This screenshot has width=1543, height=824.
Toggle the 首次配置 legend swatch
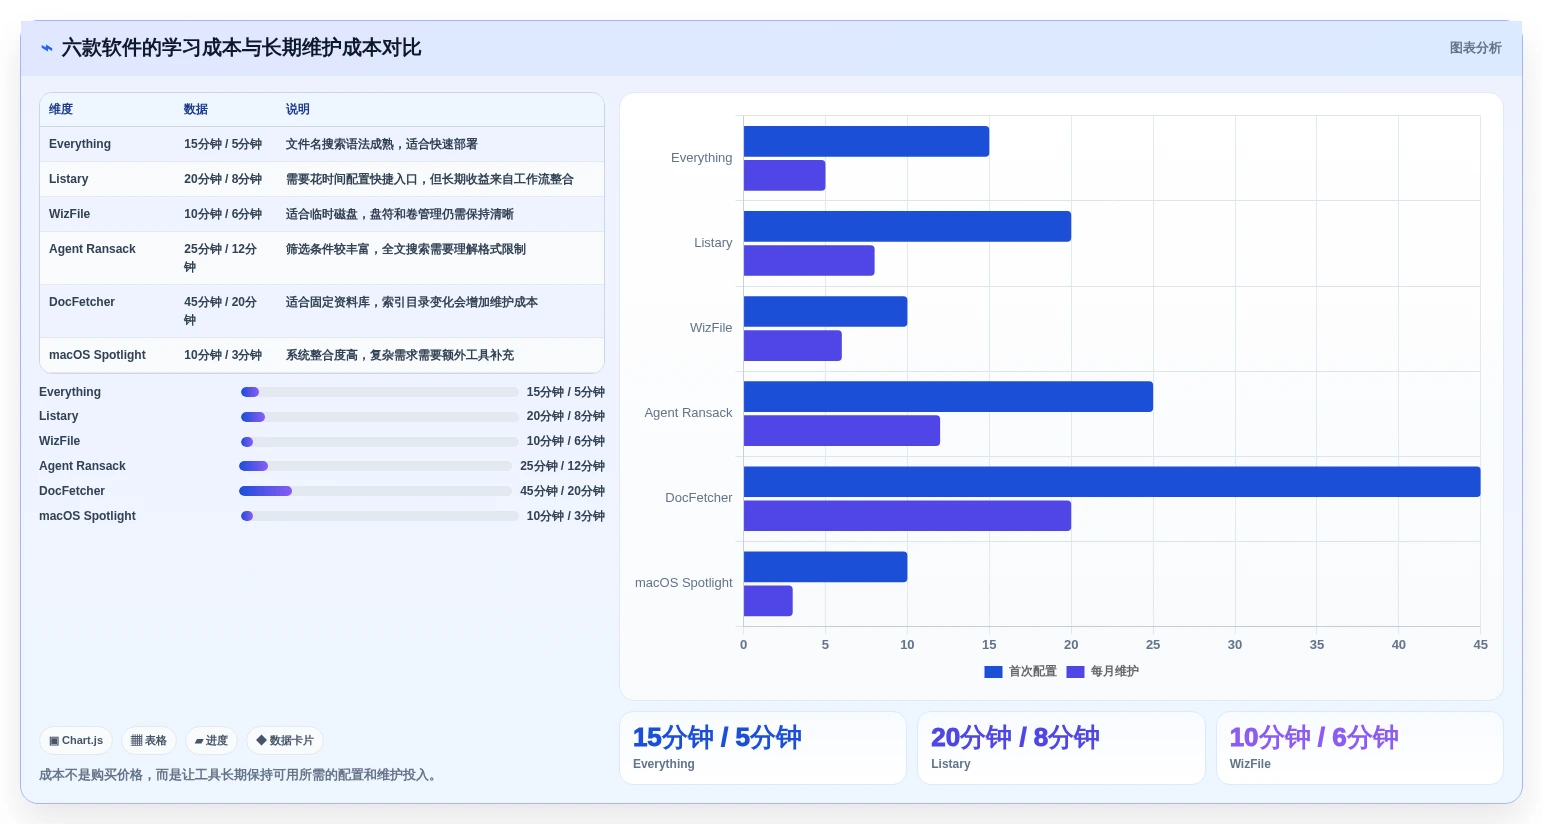[993, 672]
